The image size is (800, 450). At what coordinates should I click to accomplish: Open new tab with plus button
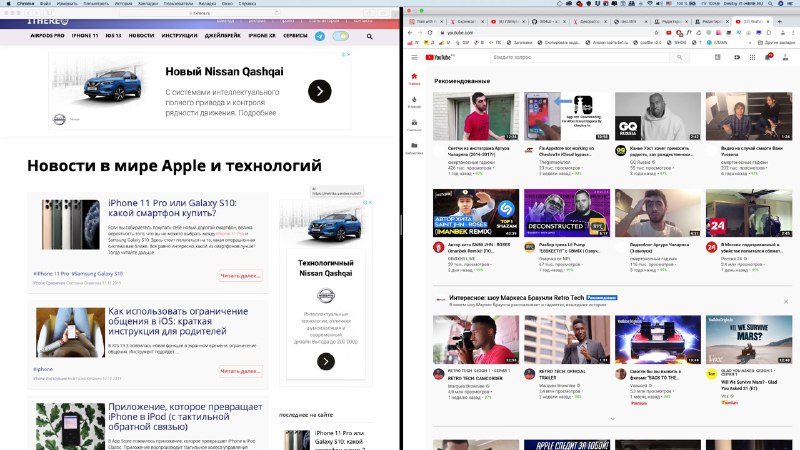tap(780, 21)
